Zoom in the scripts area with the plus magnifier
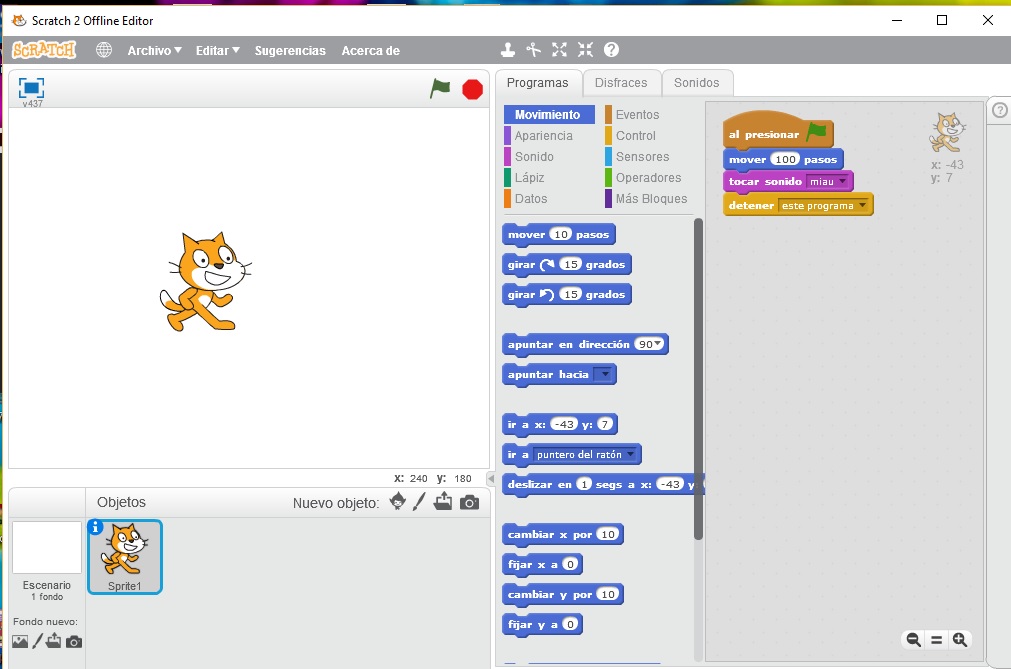The height and width of the screenshot is (669, 1011). coord(959,639)
